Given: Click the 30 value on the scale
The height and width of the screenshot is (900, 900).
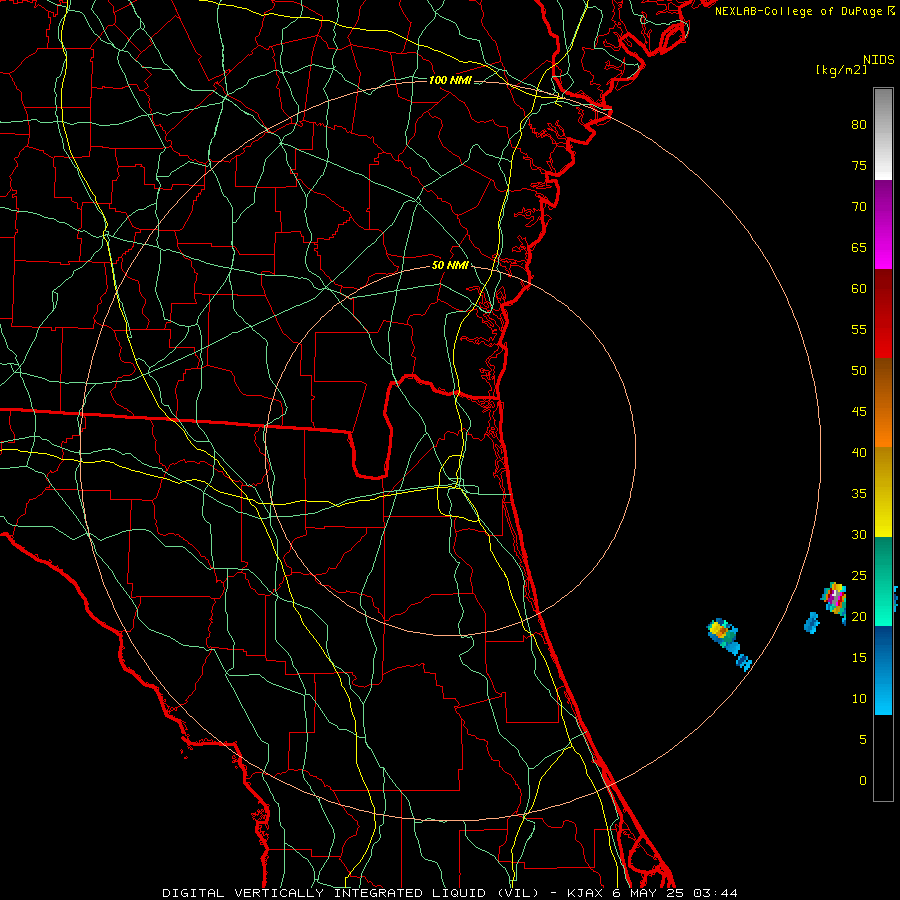Looking at the screenshot, I should point(859,534).
